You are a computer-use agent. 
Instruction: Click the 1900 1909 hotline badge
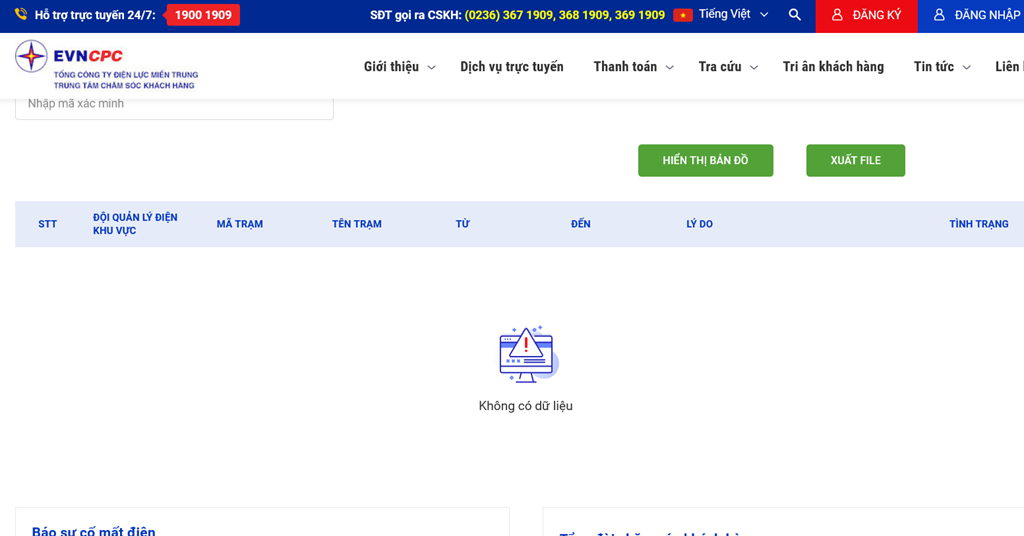click(x=203, y=15)
